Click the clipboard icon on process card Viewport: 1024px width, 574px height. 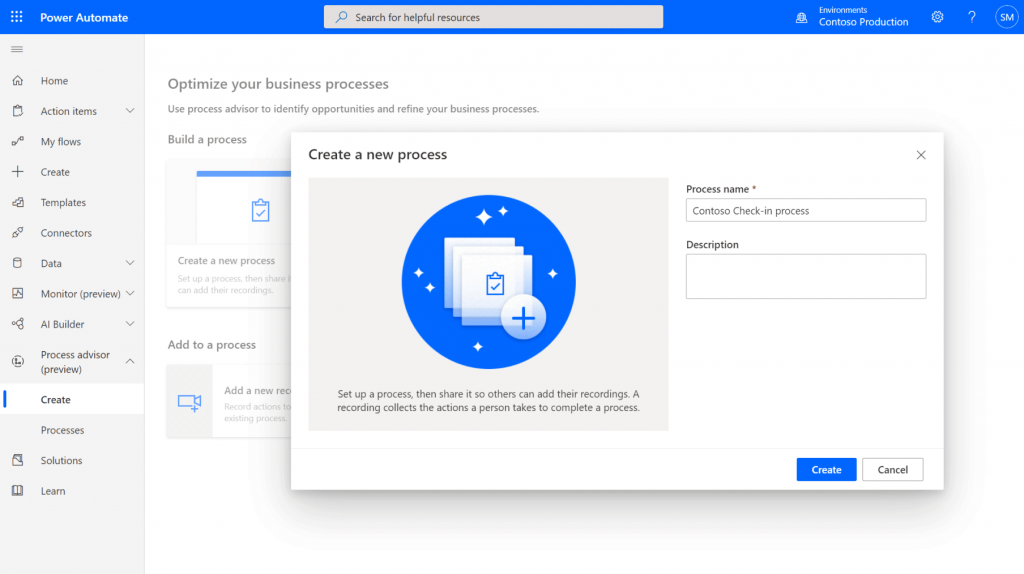click(x=261, y=210)
